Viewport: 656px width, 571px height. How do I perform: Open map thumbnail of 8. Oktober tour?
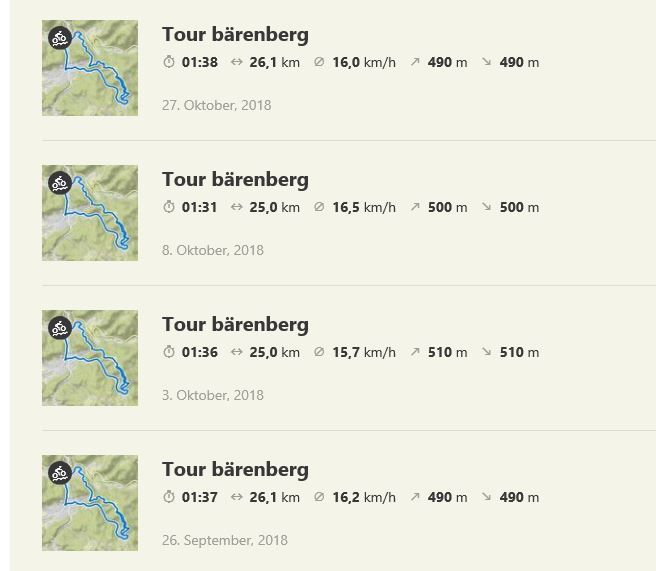90,213
